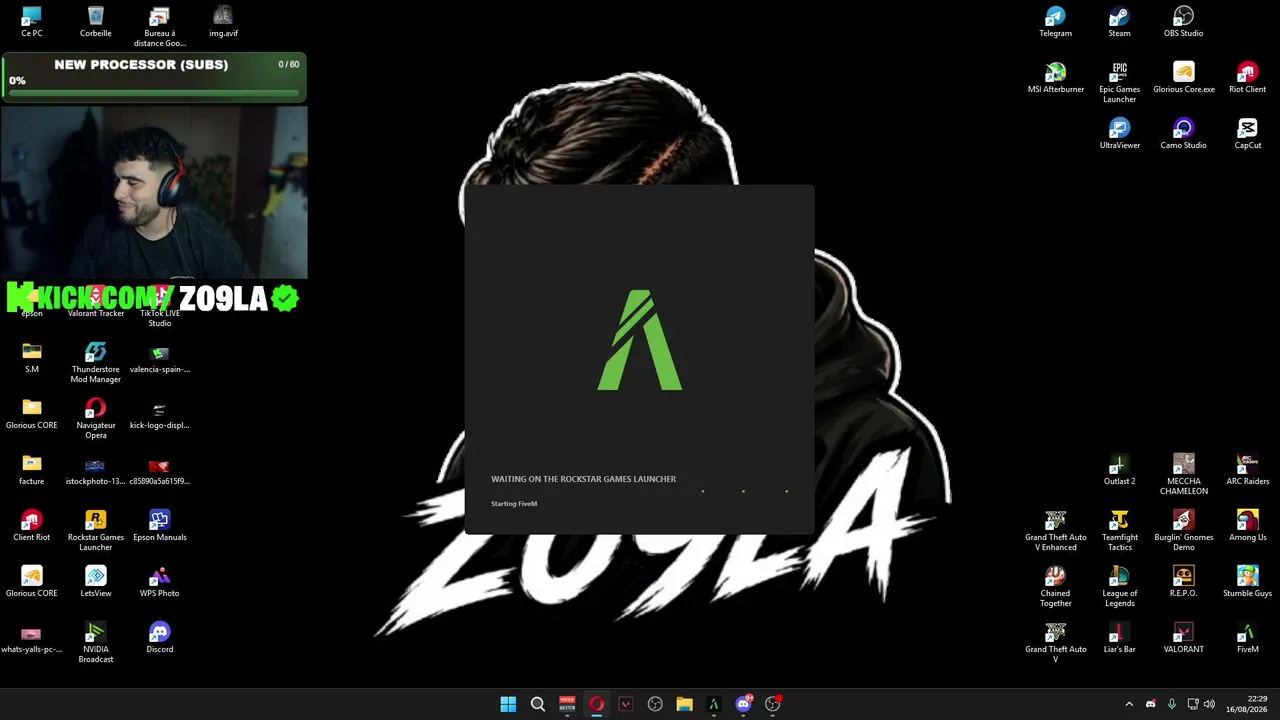This screenshot has height=720, width=1280.
Task: Open the S.M folder on desktop
Action: coord(32,358)
